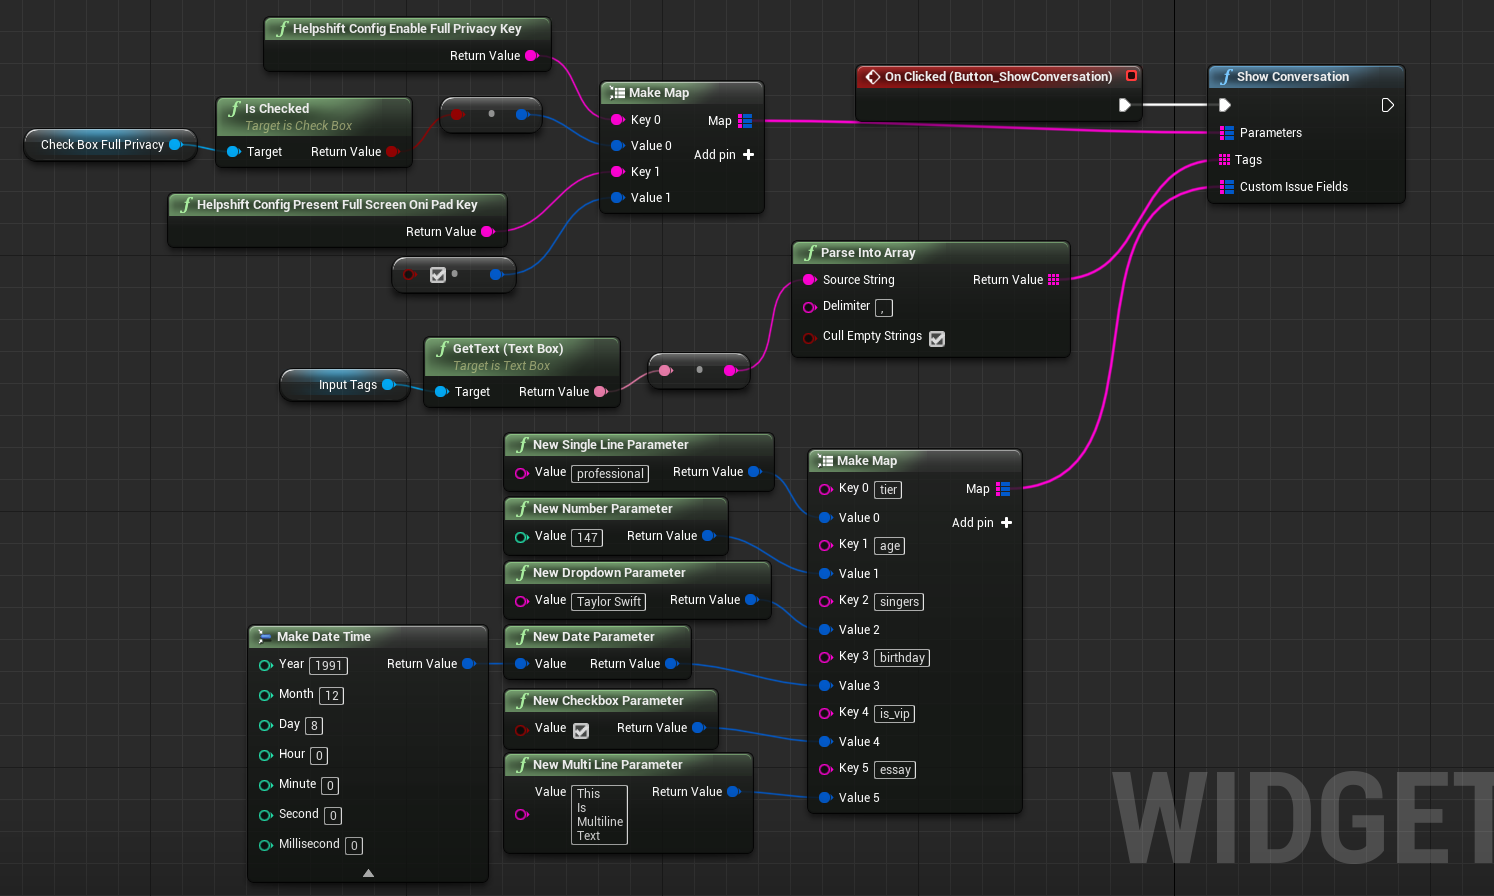This screenshot has width=1494, height=896.
Task: Click the Parameters map pin on Show Conversation
Action: pyautogui.click(x=1226, y=133)
